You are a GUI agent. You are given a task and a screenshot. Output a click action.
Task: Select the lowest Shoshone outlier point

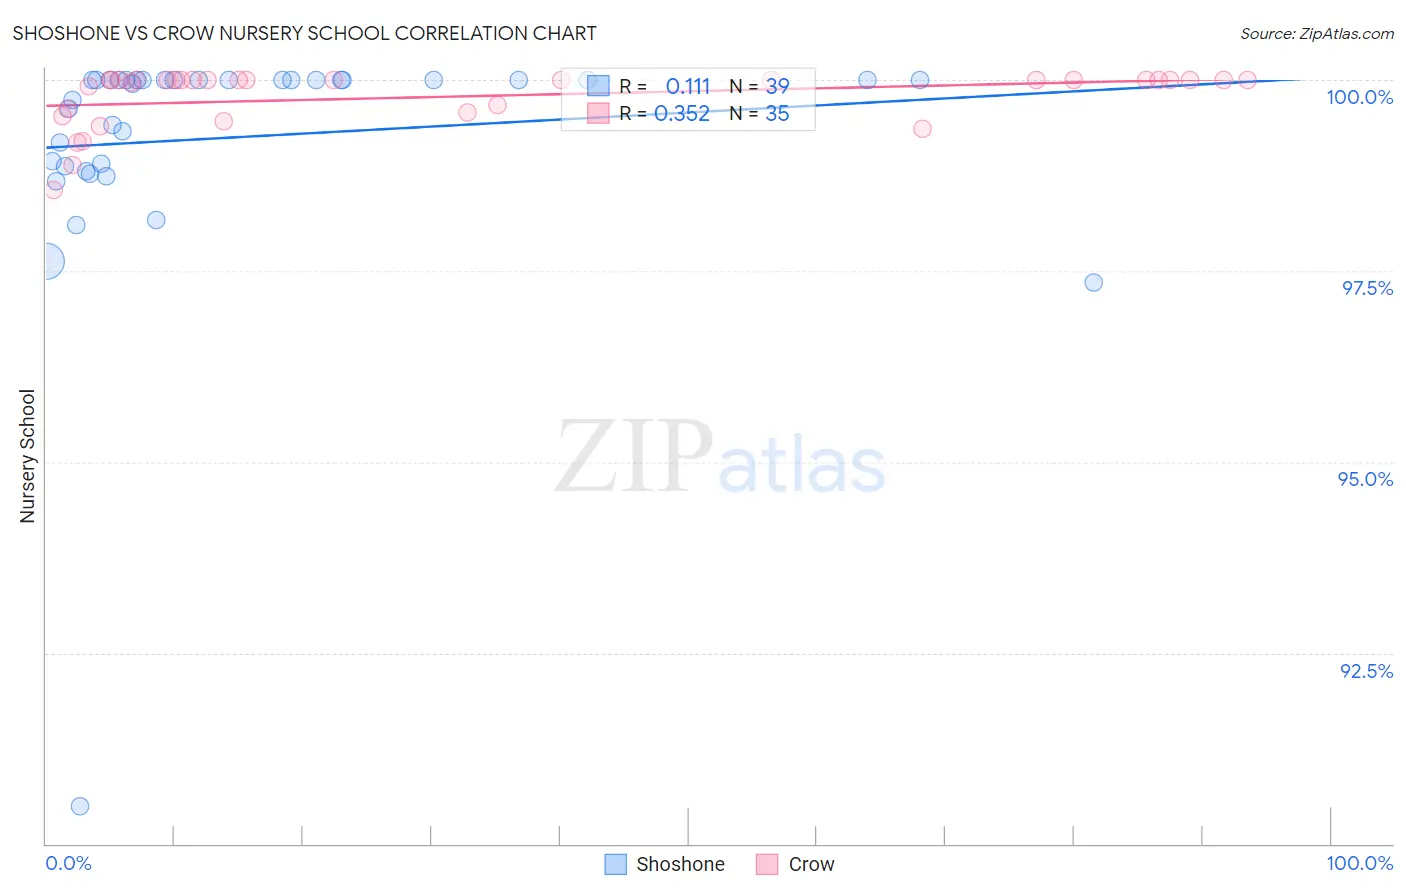tap(80, 806)
